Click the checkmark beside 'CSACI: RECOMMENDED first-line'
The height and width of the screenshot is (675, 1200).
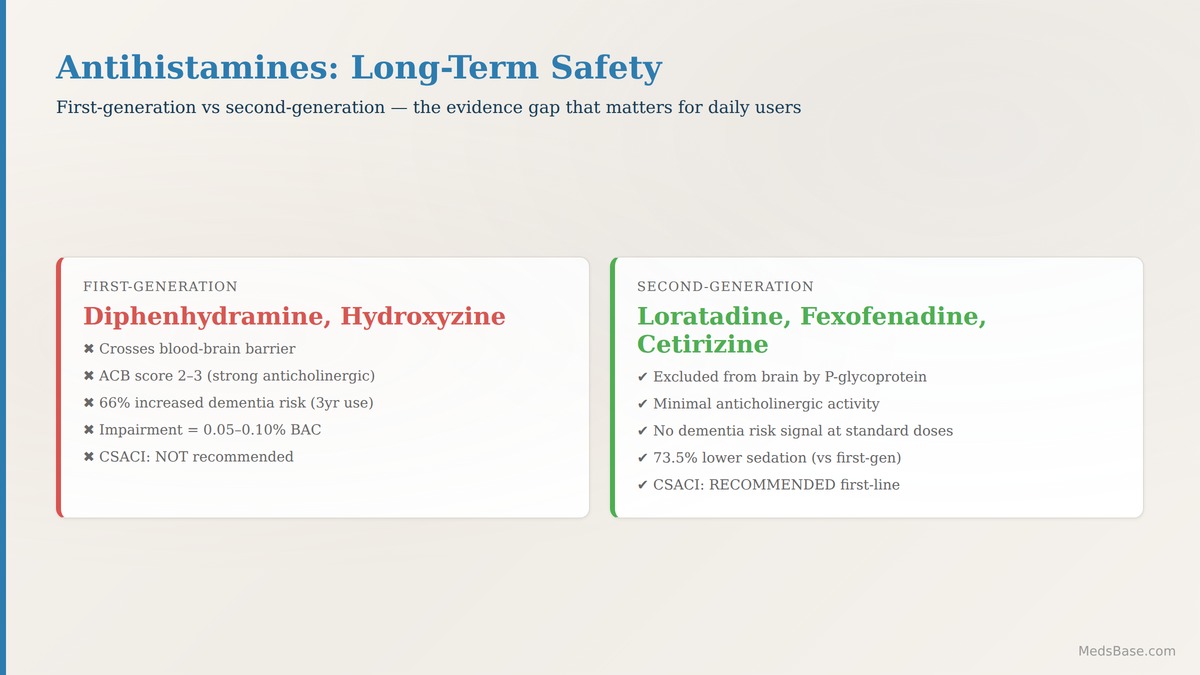click(643, 485)
